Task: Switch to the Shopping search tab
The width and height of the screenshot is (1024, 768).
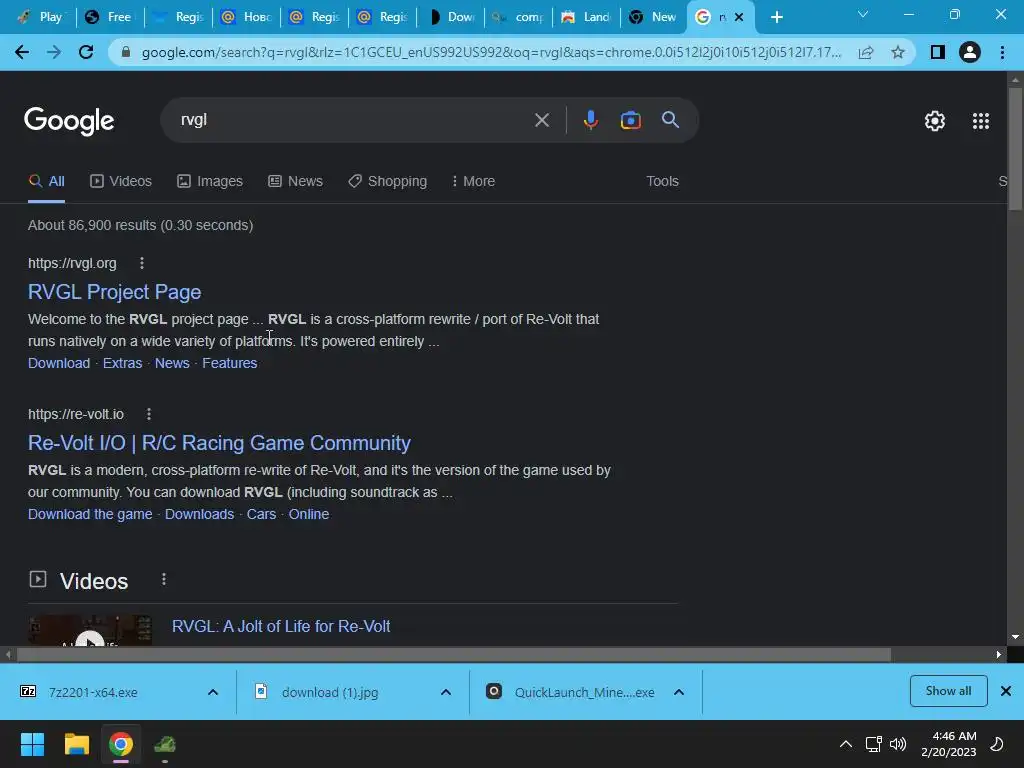Action: coord(387,181)
